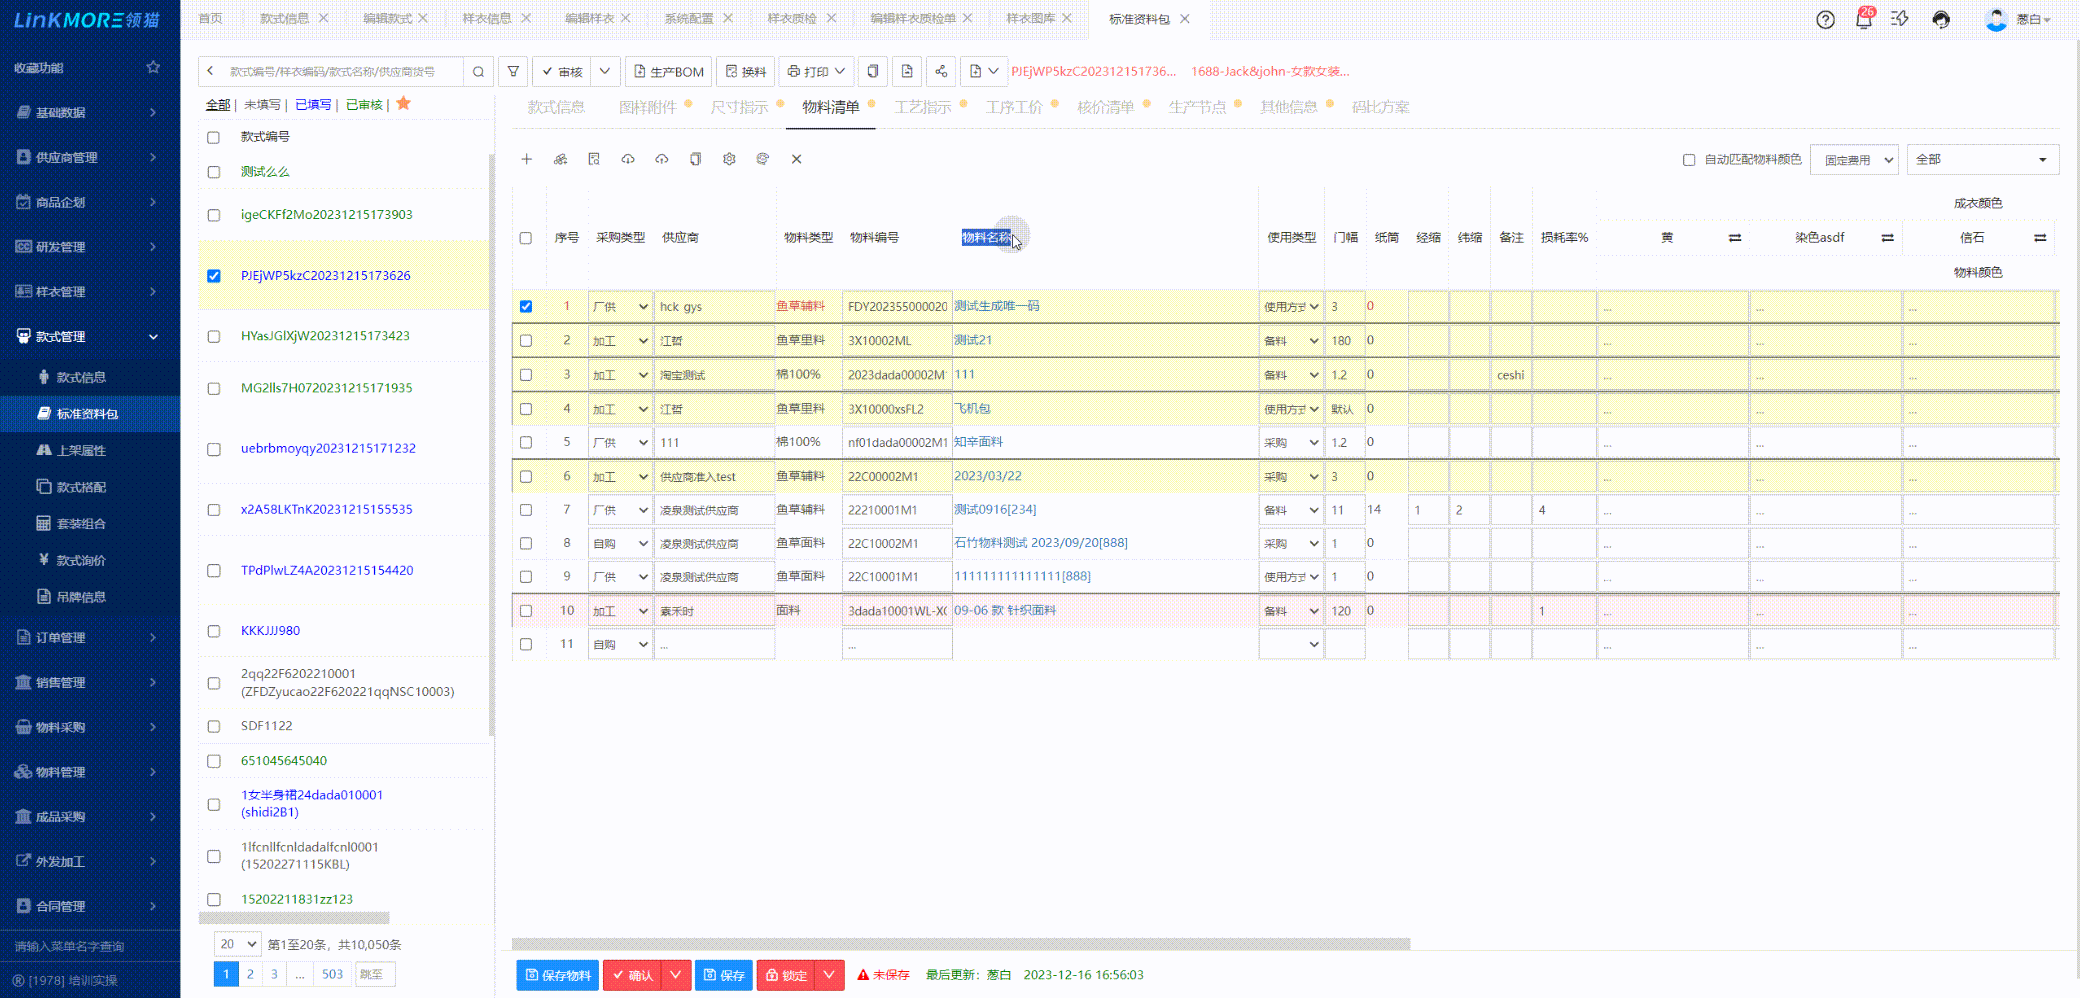Click the plus icon to add material row

point(526,159)
